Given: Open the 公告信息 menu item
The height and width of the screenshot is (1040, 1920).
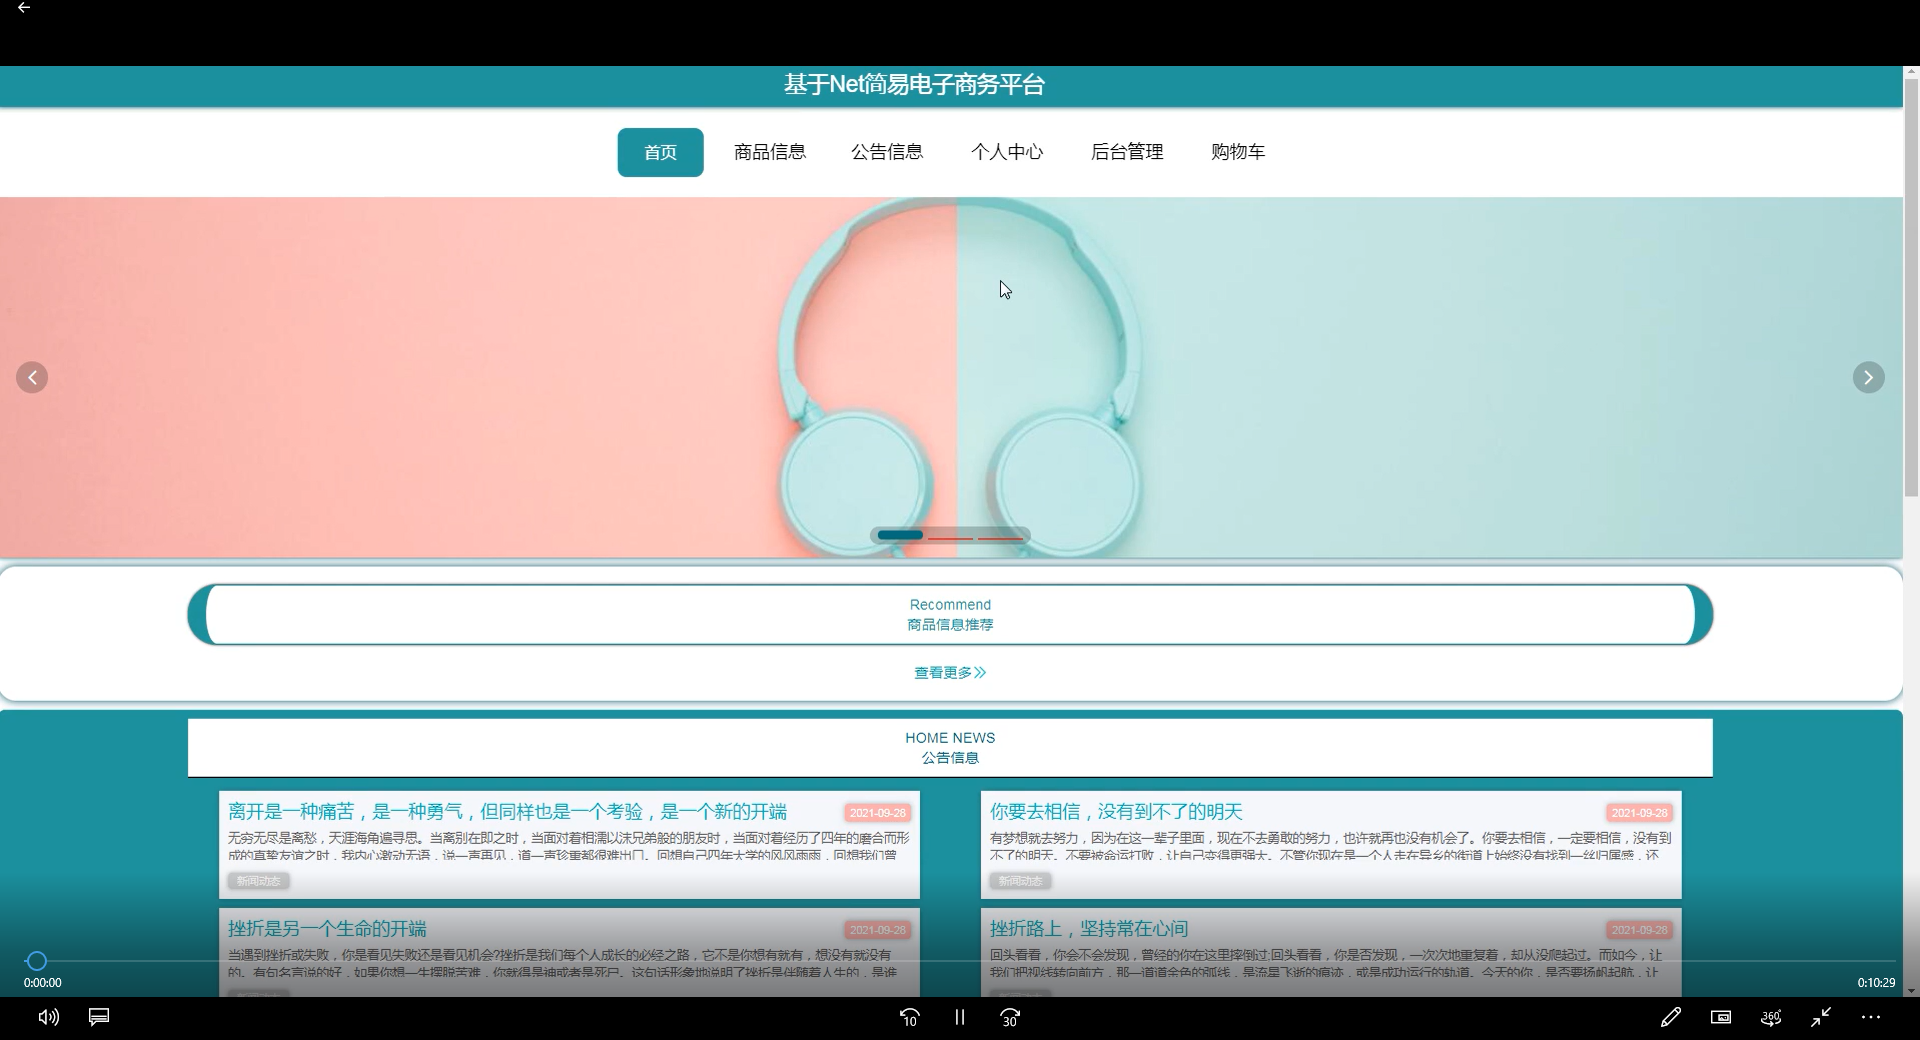Looking at the screenshot, I should [x=887, y=152].
